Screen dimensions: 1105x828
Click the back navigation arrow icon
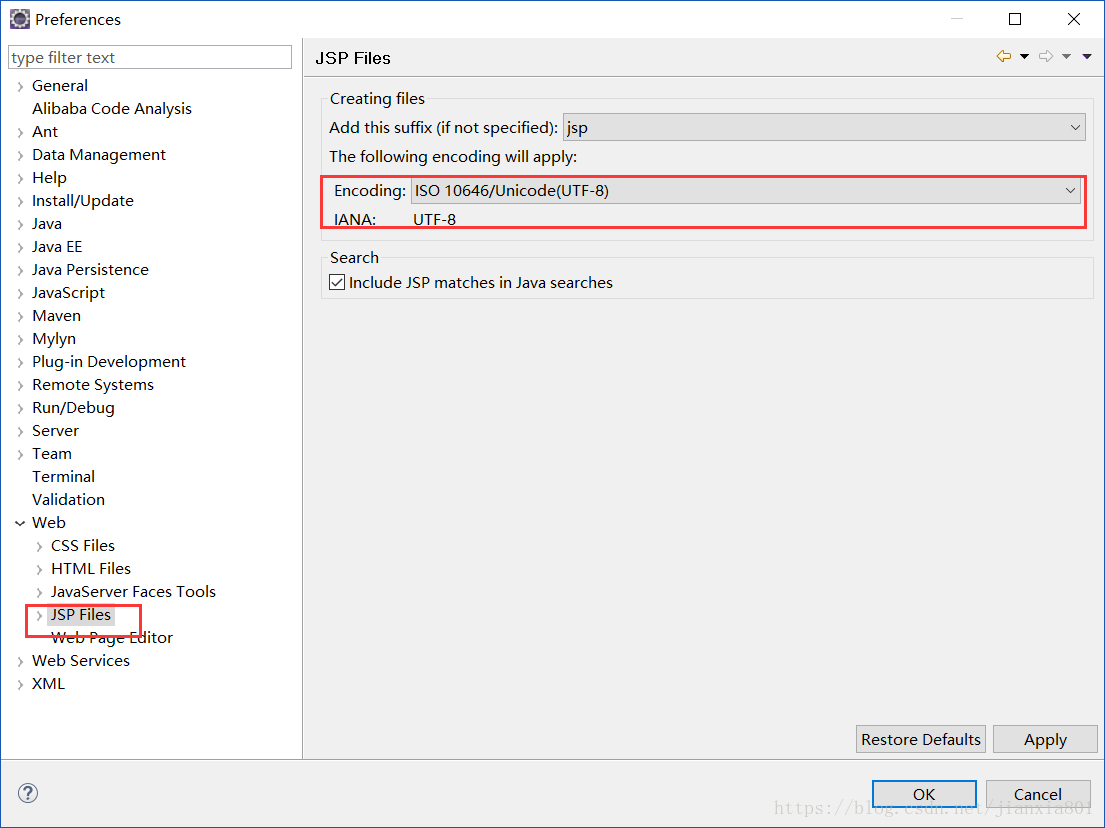click(1004, 56)
